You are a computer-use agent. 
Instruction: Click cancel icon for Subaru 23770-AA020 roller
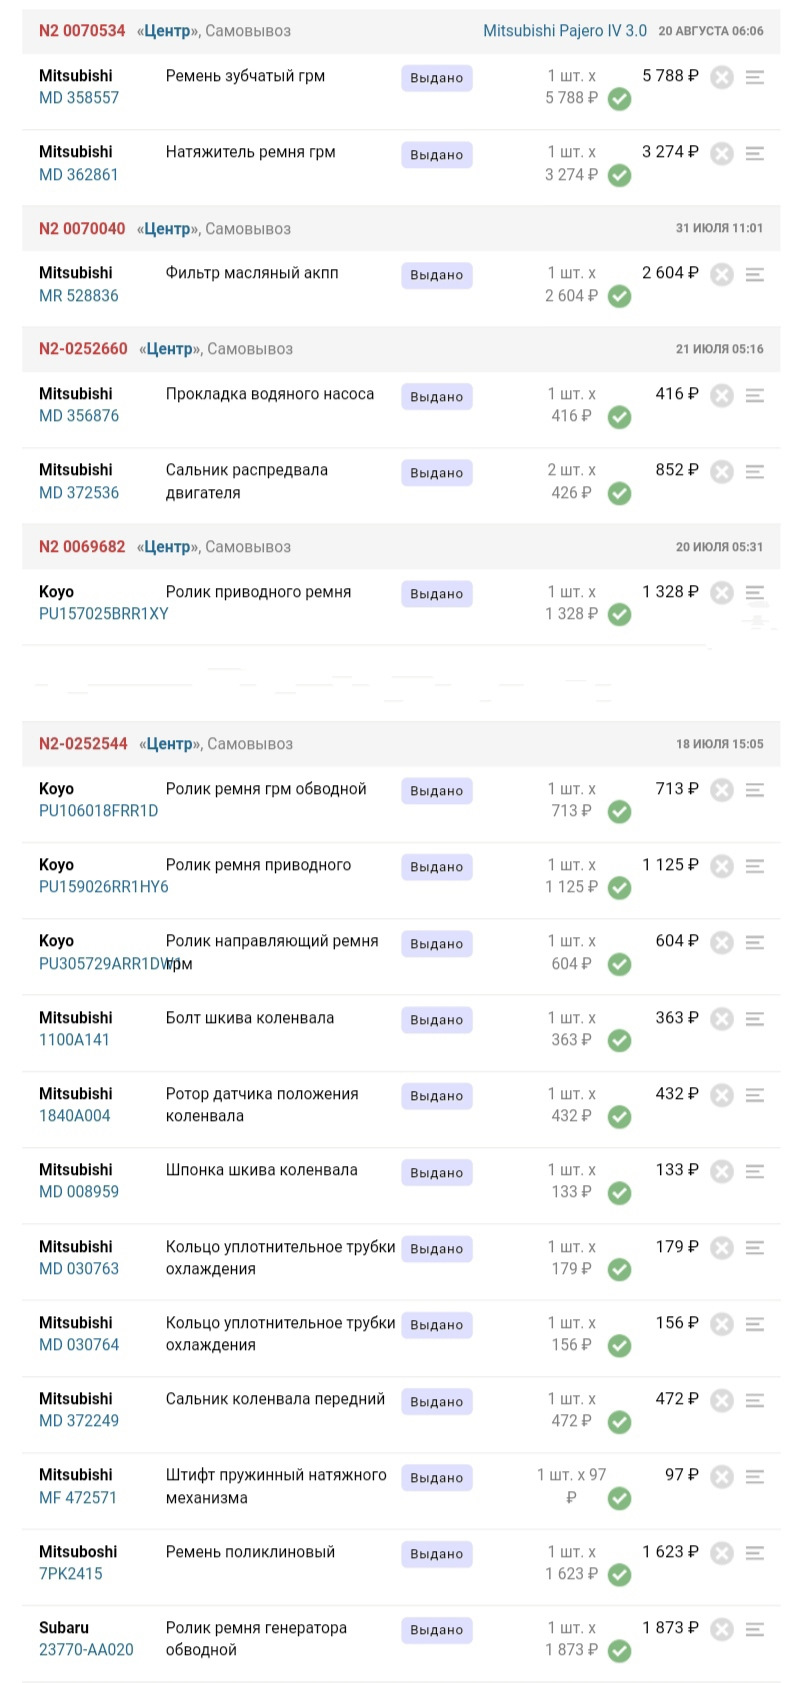(x=722, y=1629)
